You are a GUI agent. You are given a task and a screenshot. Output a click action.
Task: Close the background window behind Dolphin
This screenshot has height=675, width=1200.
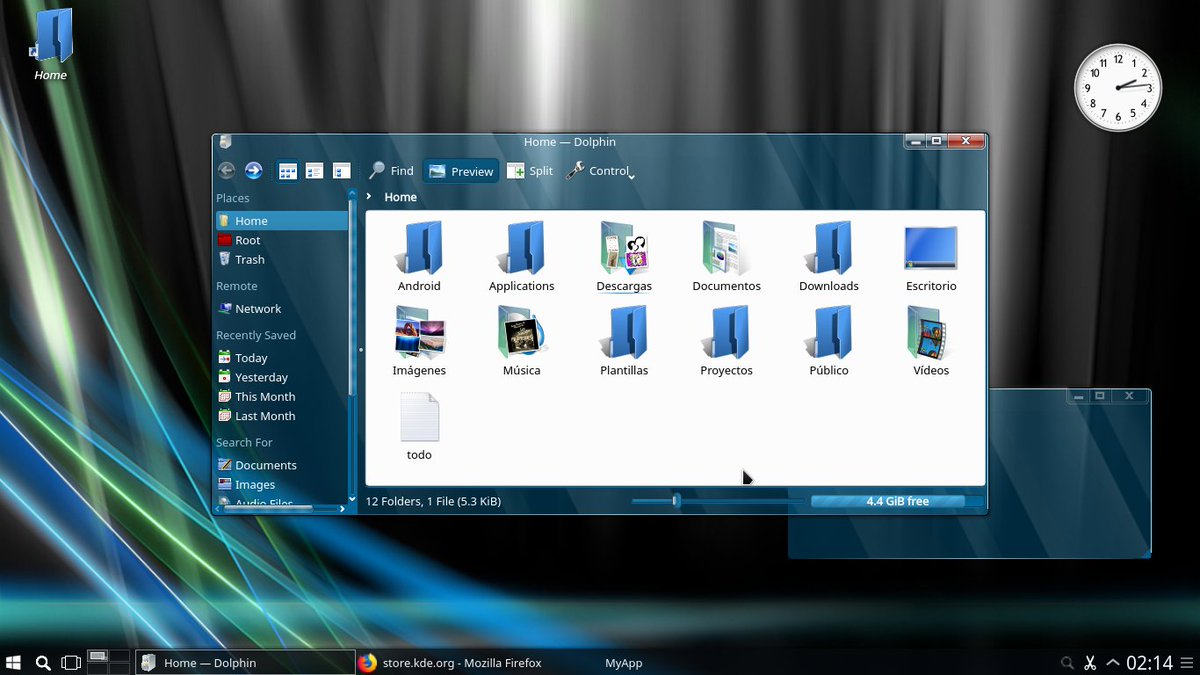[x=1129, y=396]
